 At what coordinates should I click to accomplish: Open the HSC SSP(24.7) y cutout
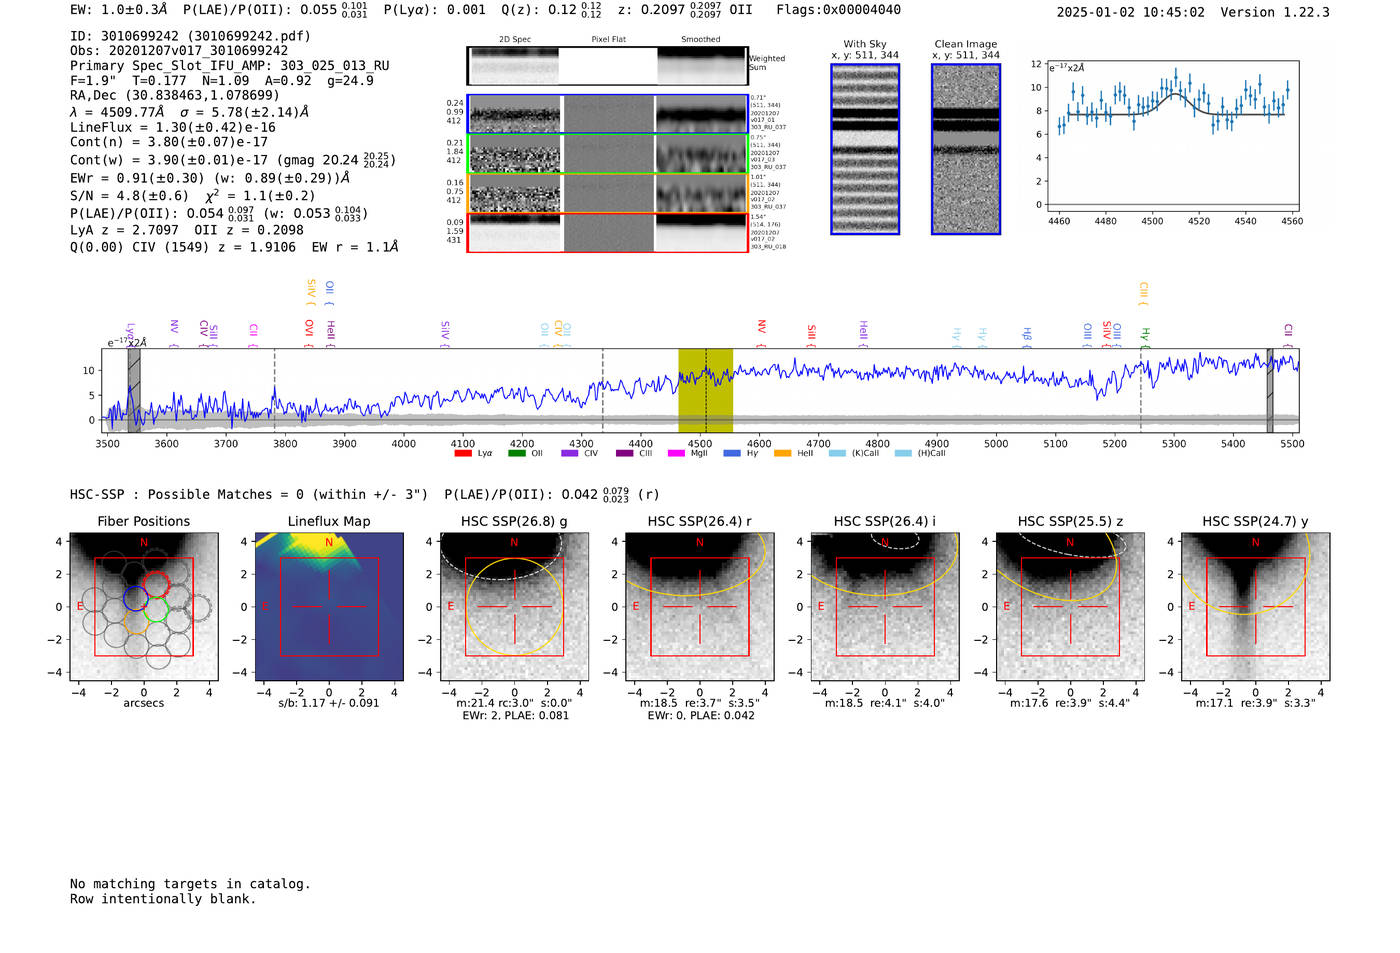[x=1255, y=606]
